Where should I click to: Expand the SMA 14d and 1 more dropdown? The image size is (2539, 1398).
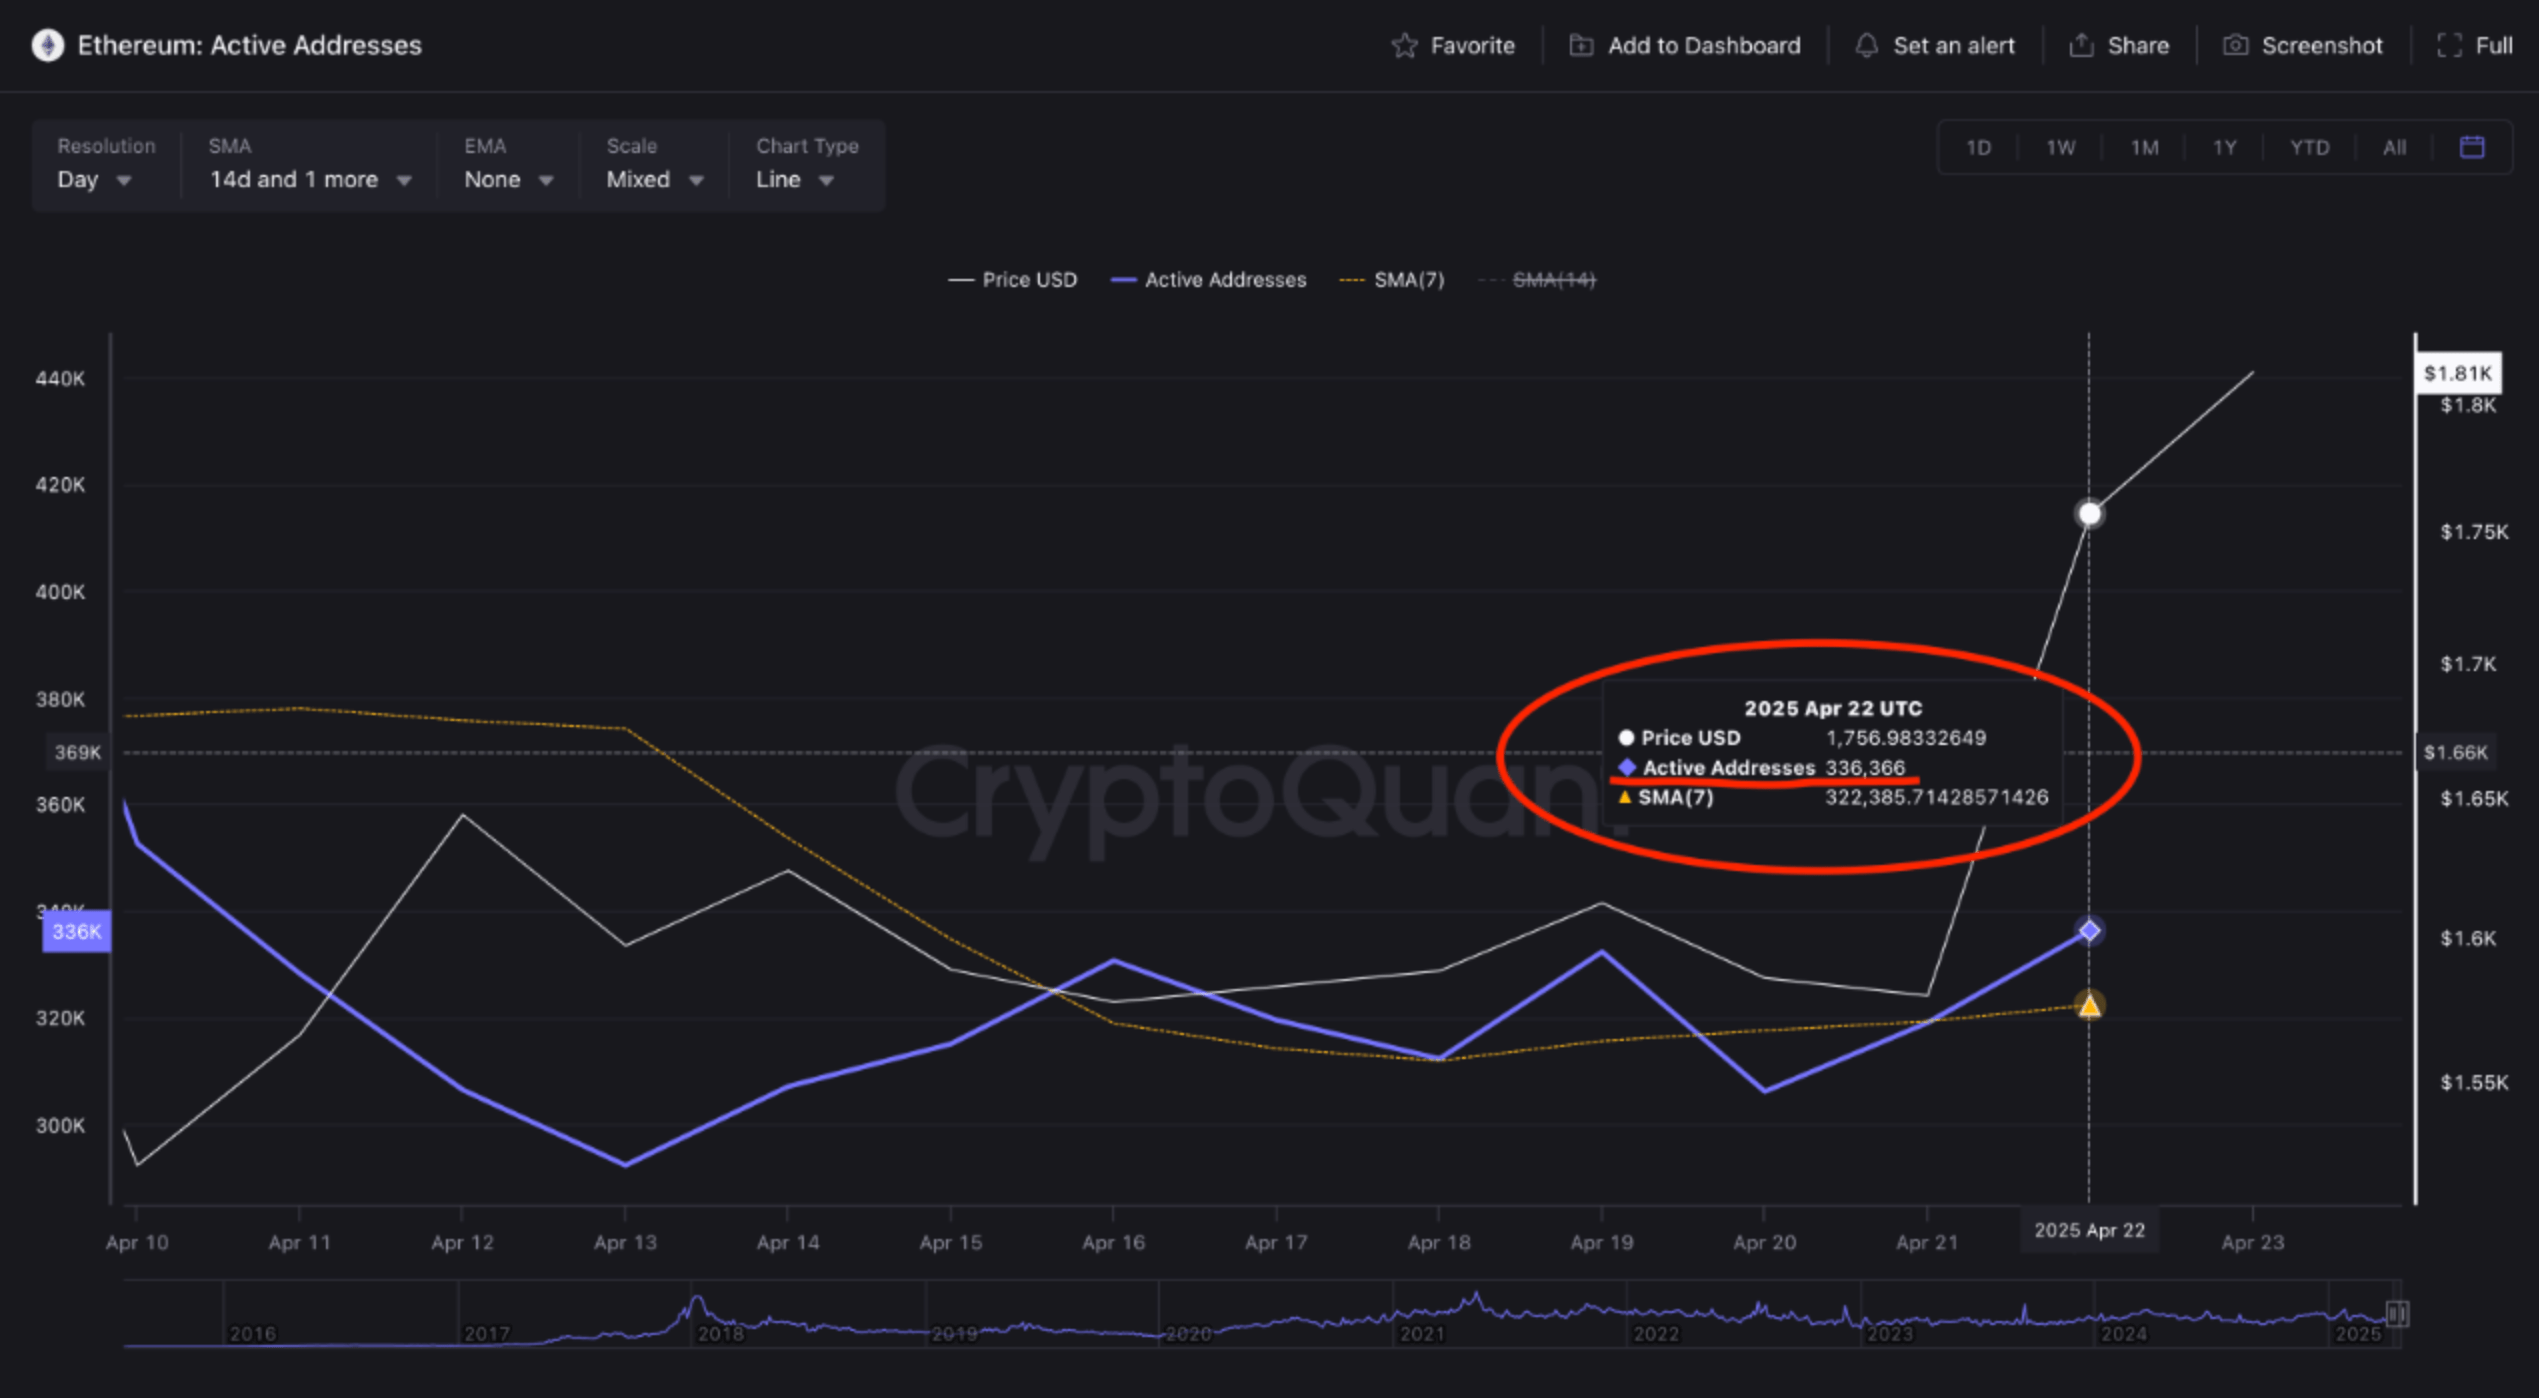pos(309,180)
